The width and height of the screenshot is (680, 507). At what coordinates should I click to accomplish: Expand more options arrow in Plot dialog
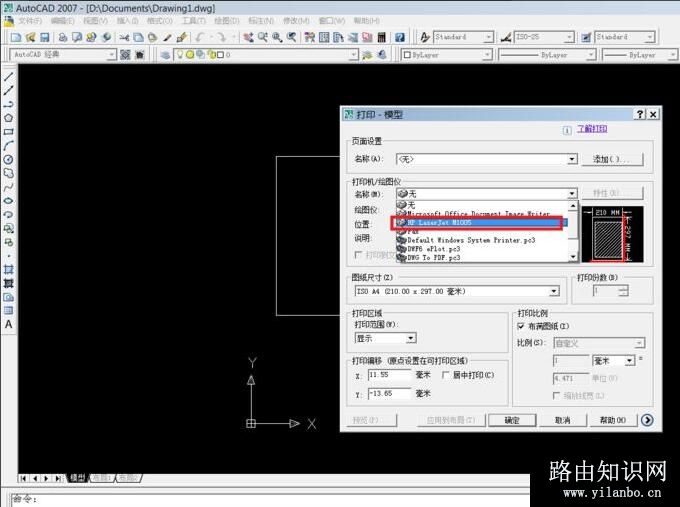[647, 420]
